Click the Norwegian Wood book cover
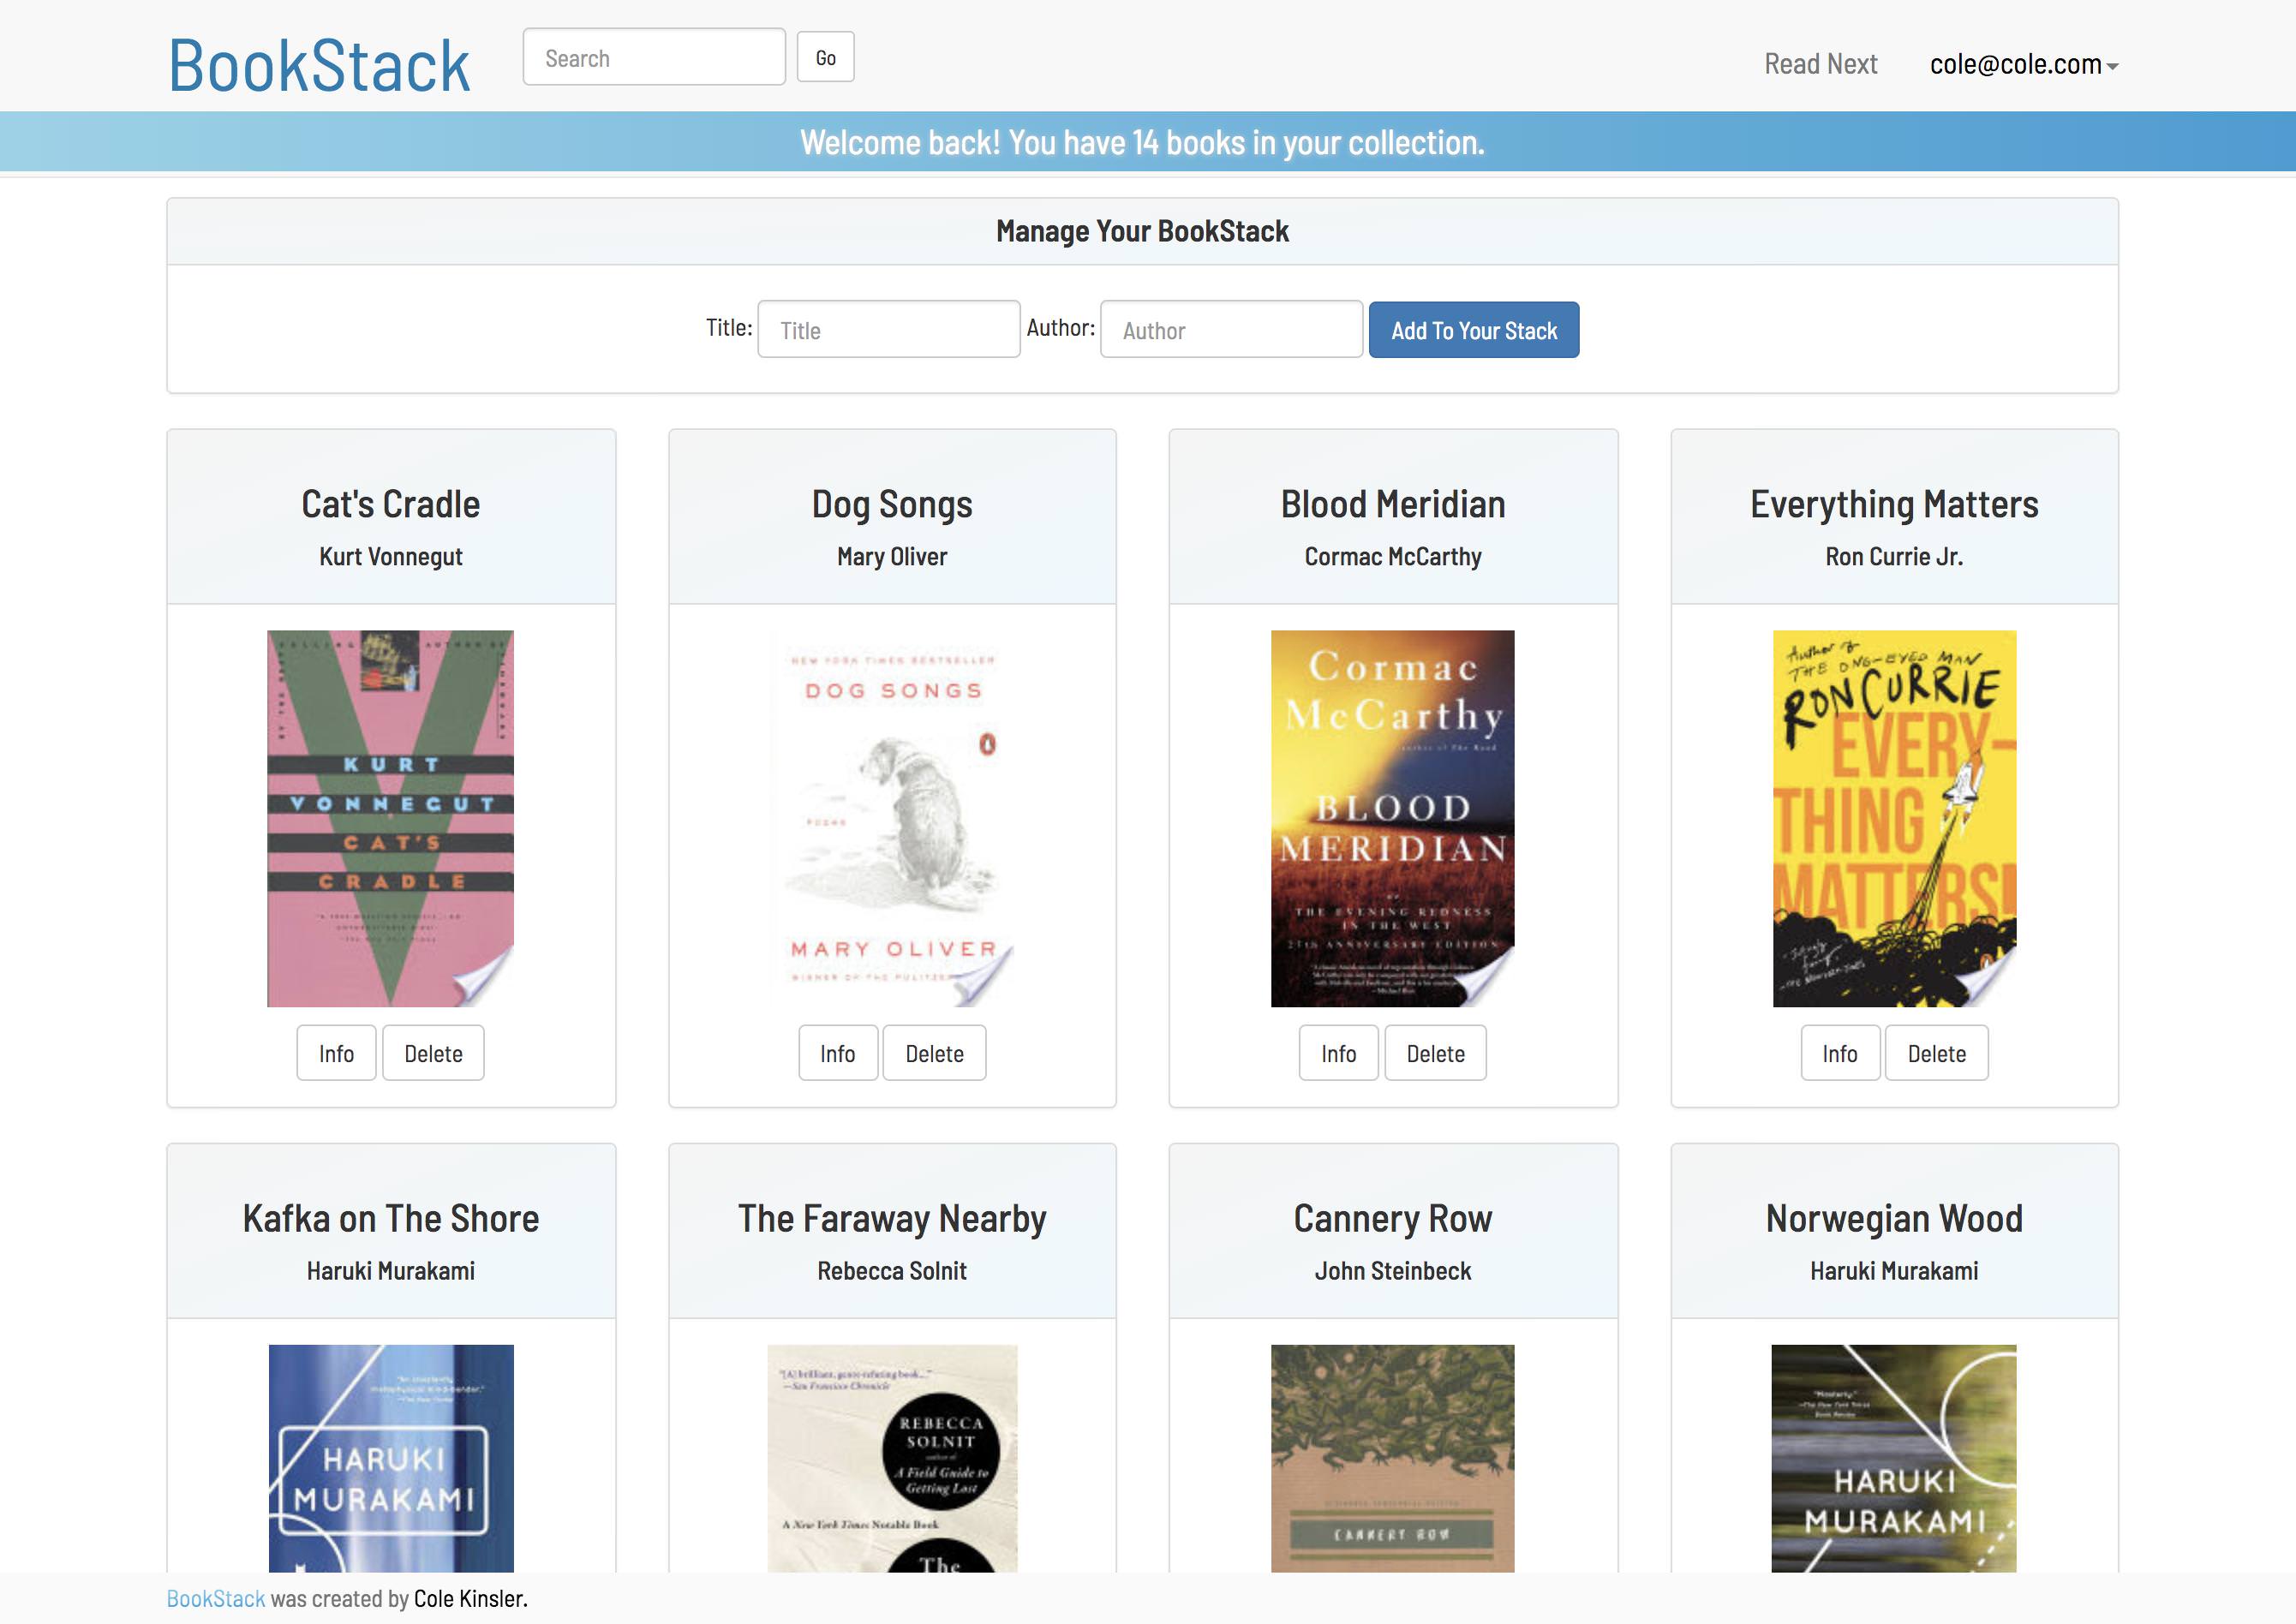 (1894, 1458)
